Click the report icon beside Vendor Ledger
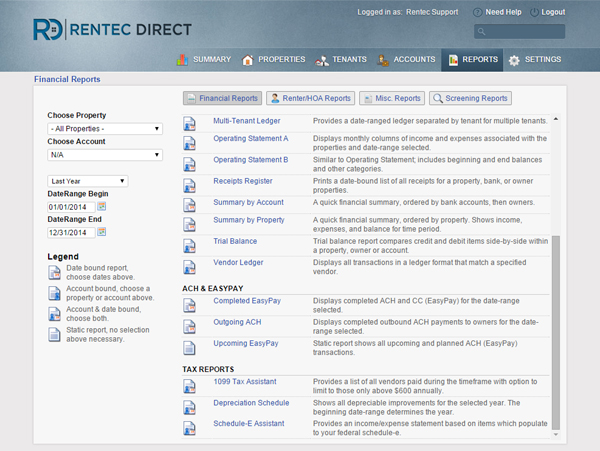The height and width of the screenshot is (451, 600). [x=189, y=267]
